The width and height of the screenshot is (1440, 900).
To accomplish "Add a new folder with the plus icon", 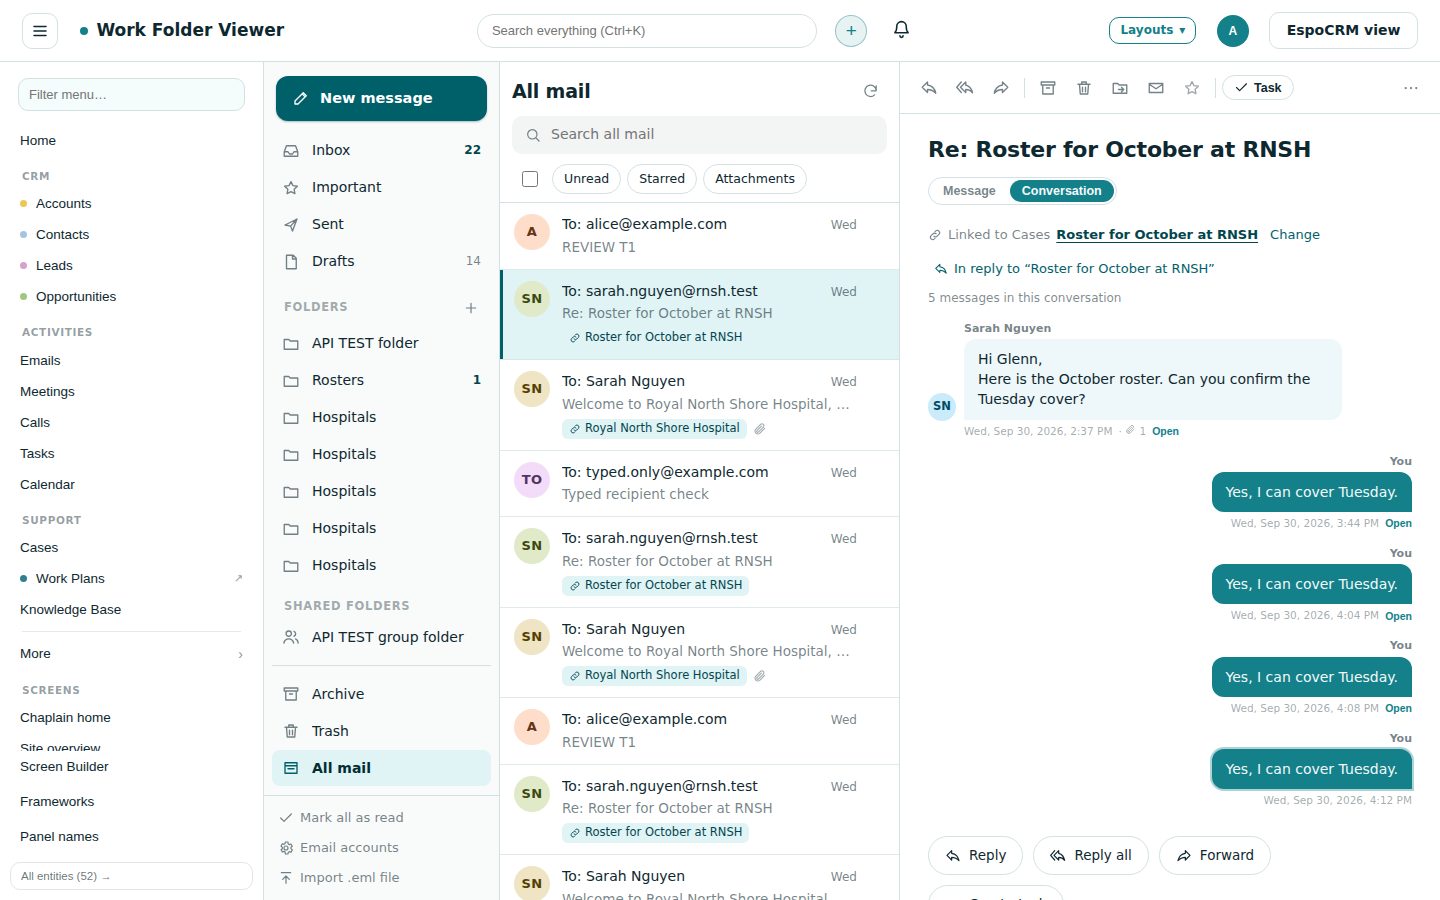I will point(471,308).
